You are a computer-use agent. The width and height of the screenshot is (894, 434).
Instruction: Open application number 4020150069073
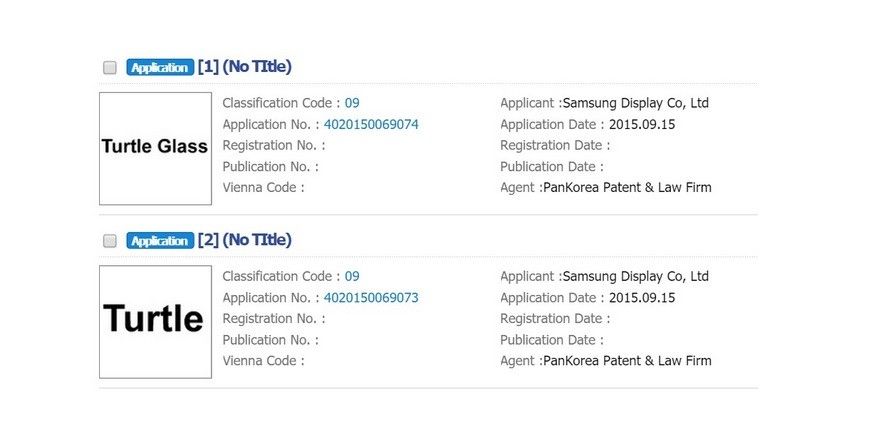371,298
